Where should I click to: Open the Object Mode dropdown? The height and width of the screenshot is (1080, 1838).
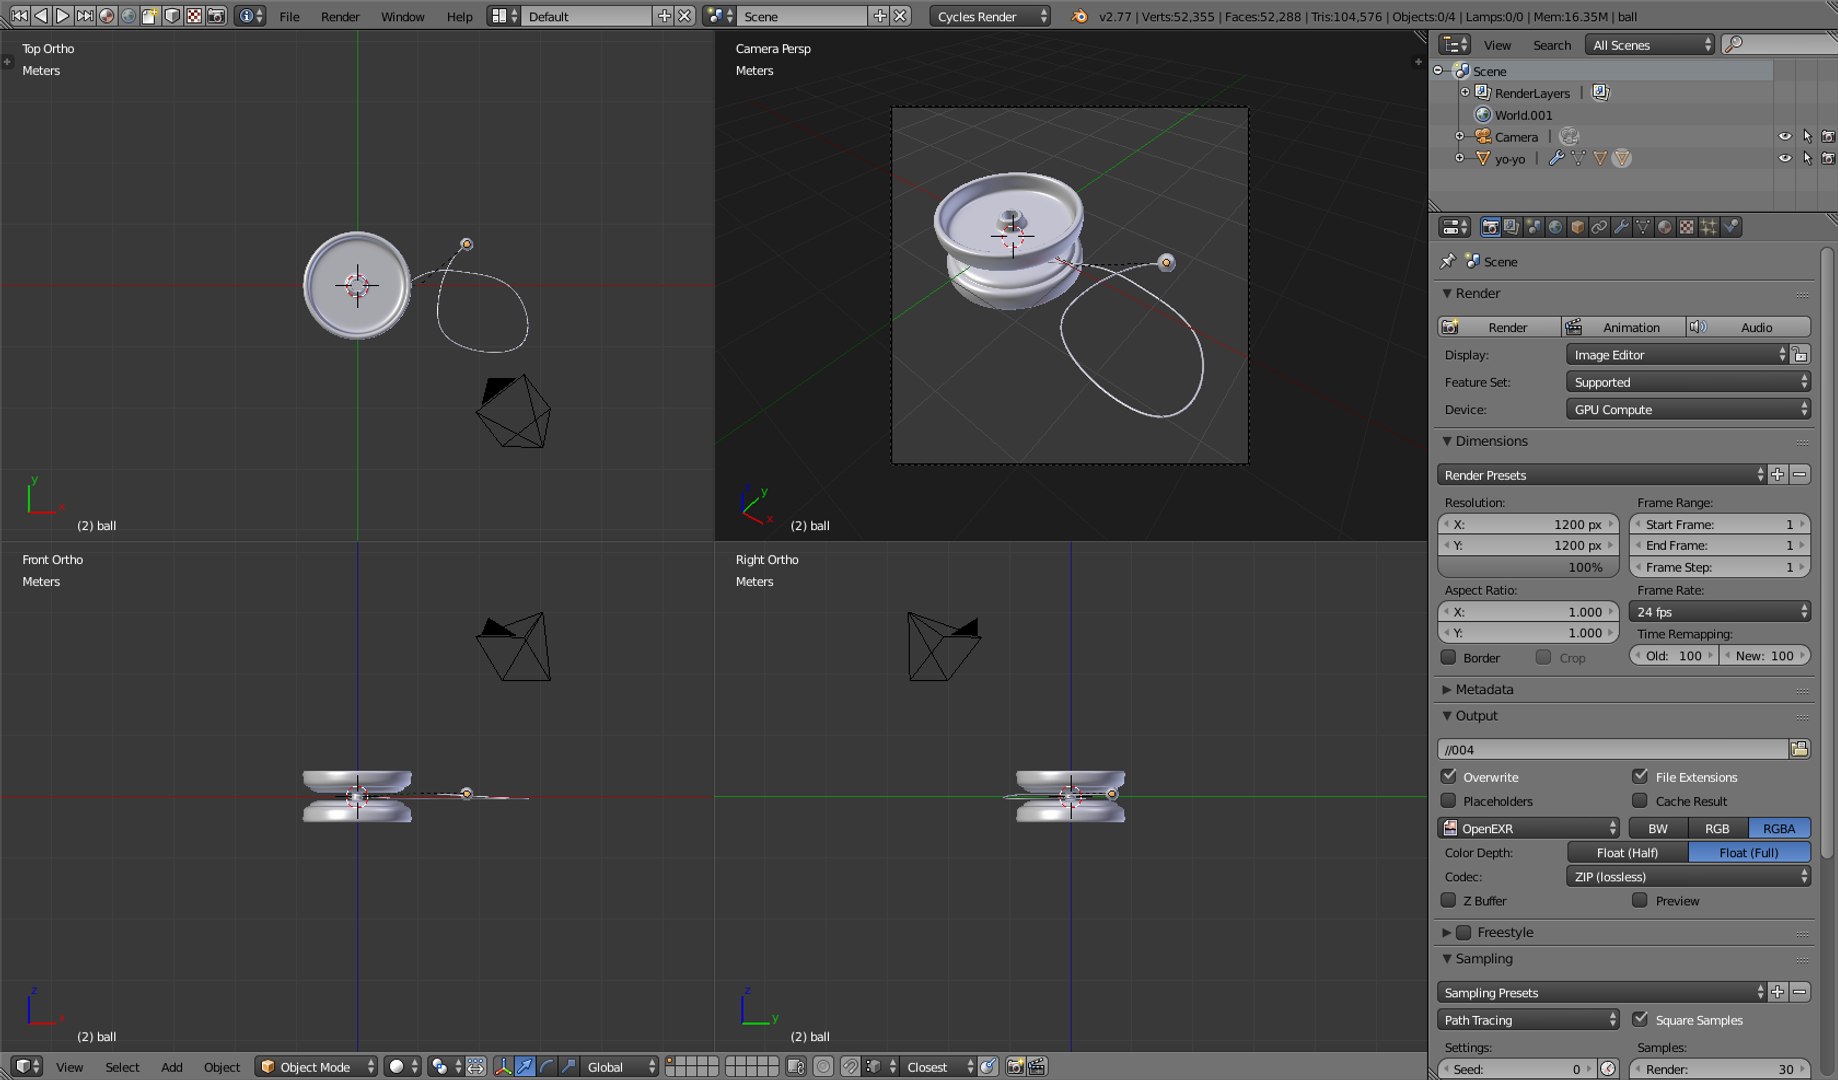point(317,1067)
